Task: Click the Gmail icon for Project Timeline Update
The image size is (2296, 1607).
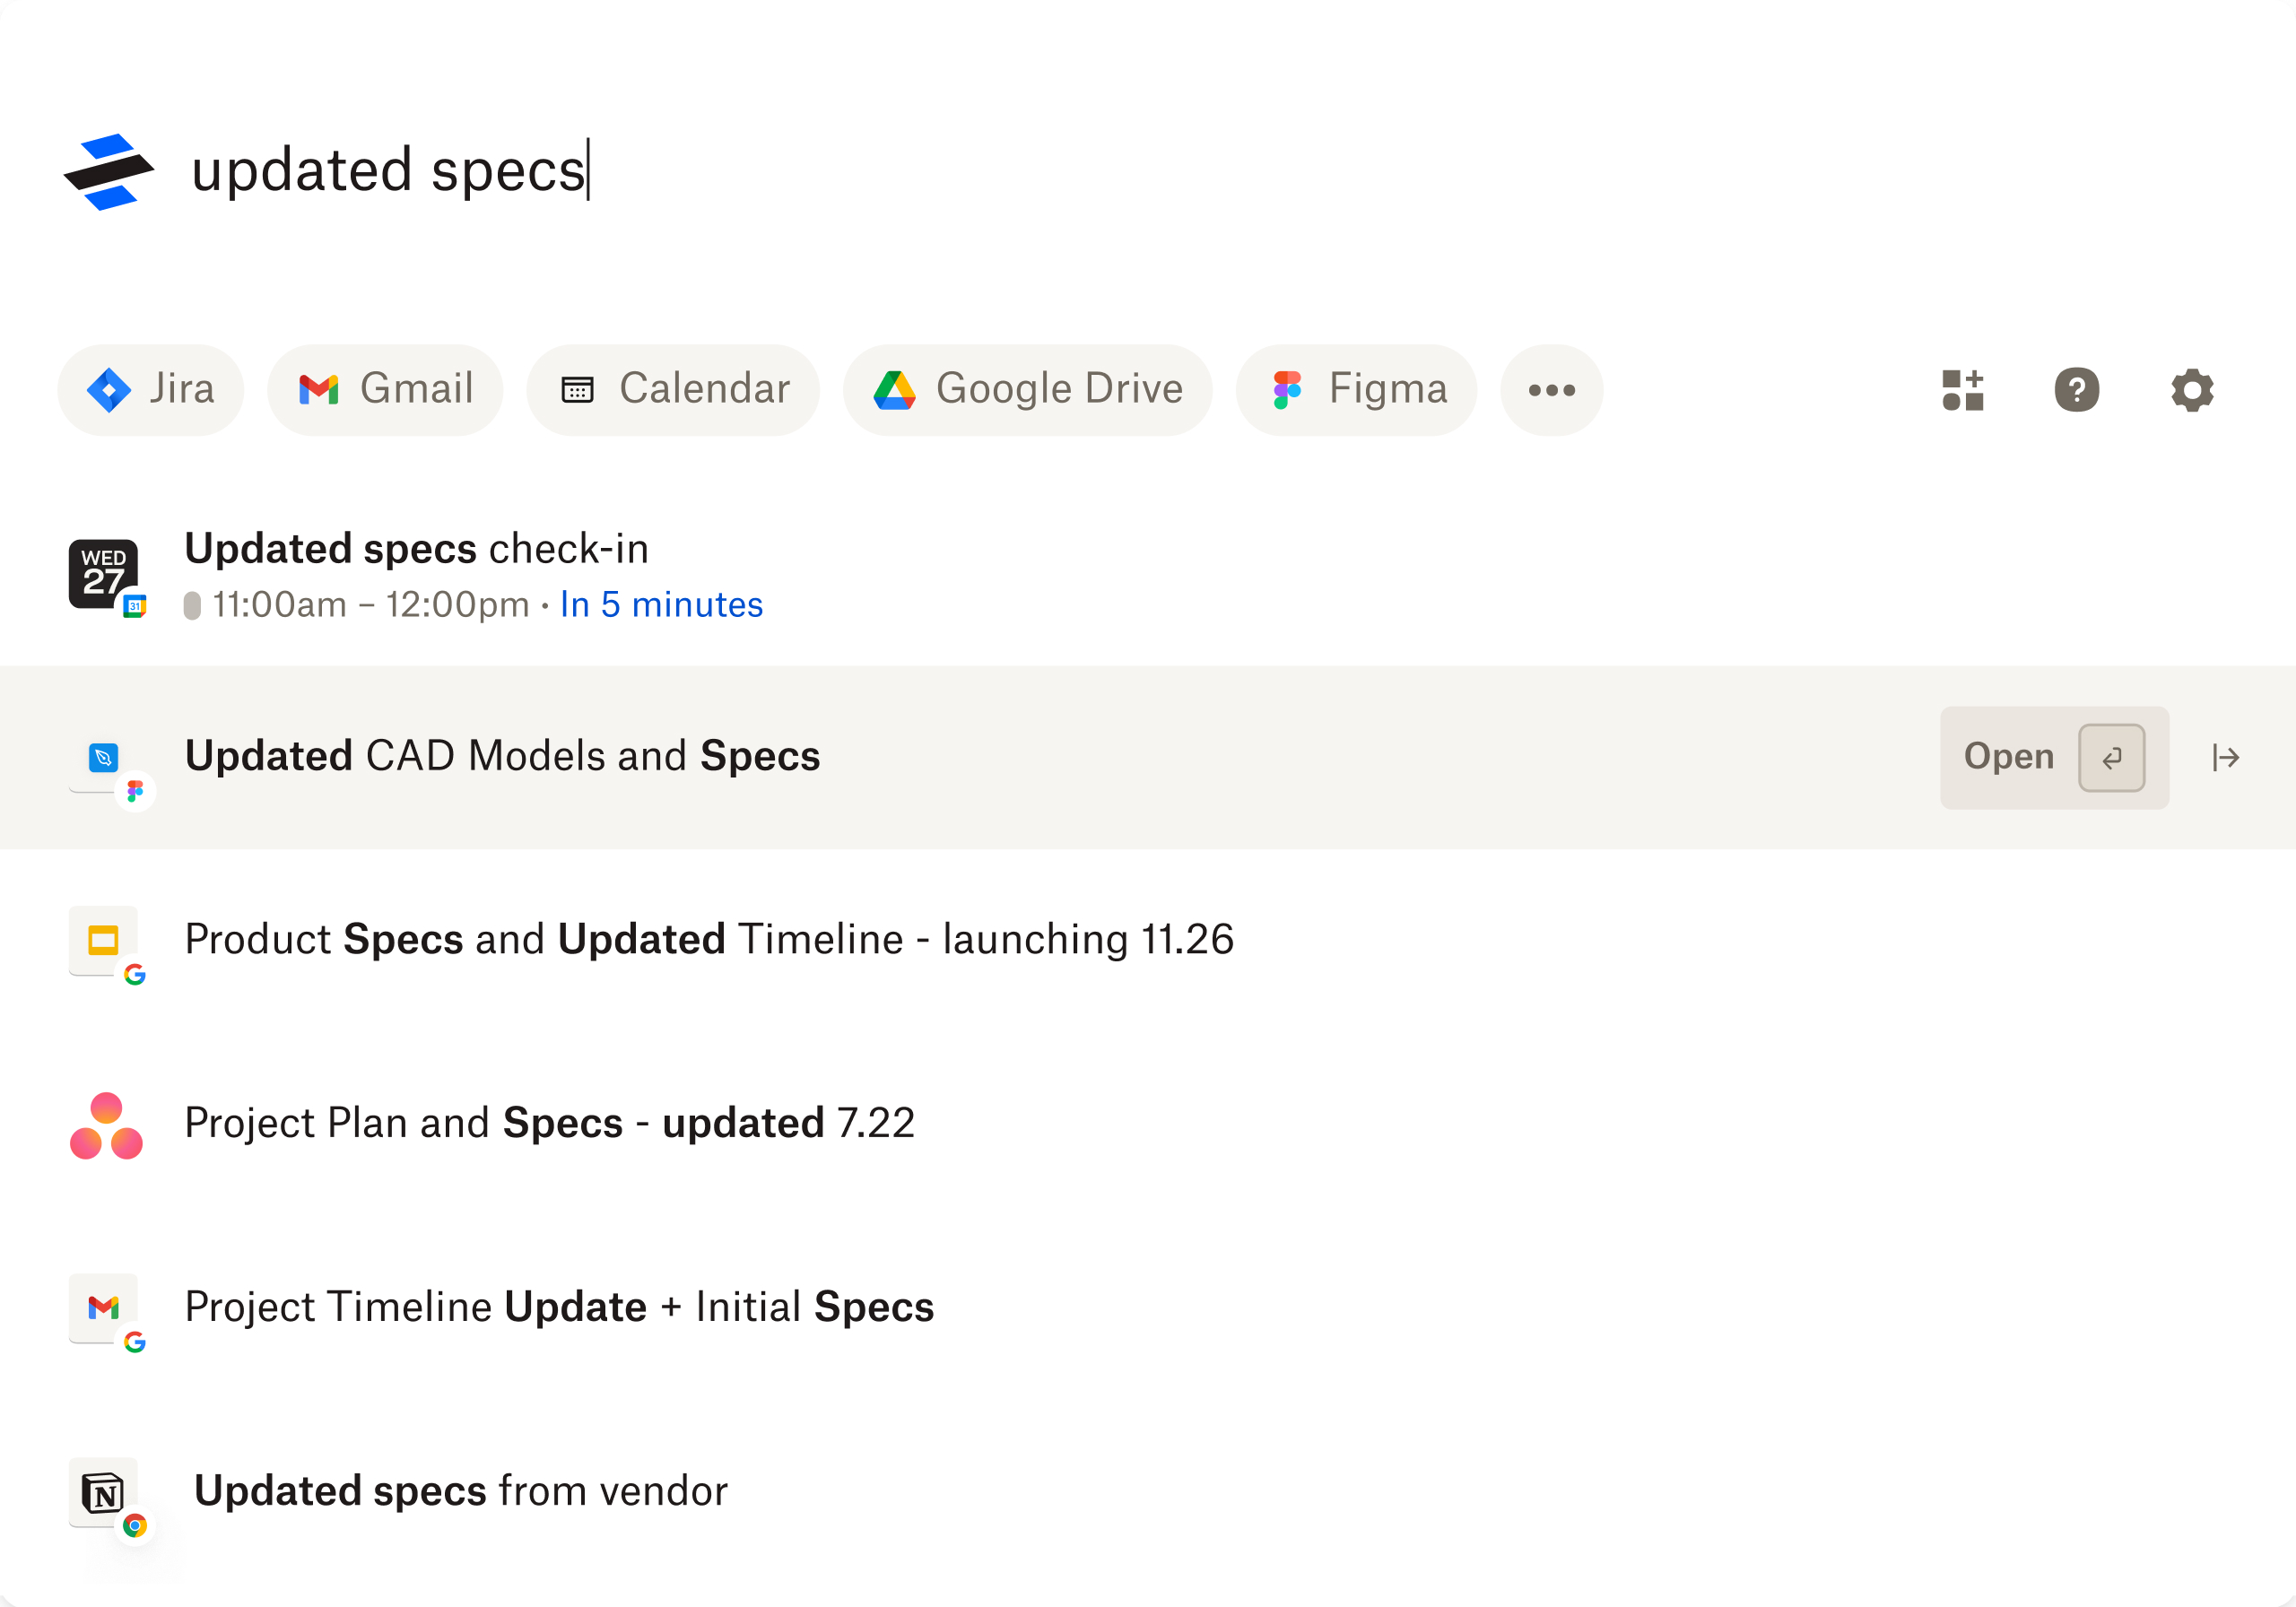Action: coord(104,1308)
